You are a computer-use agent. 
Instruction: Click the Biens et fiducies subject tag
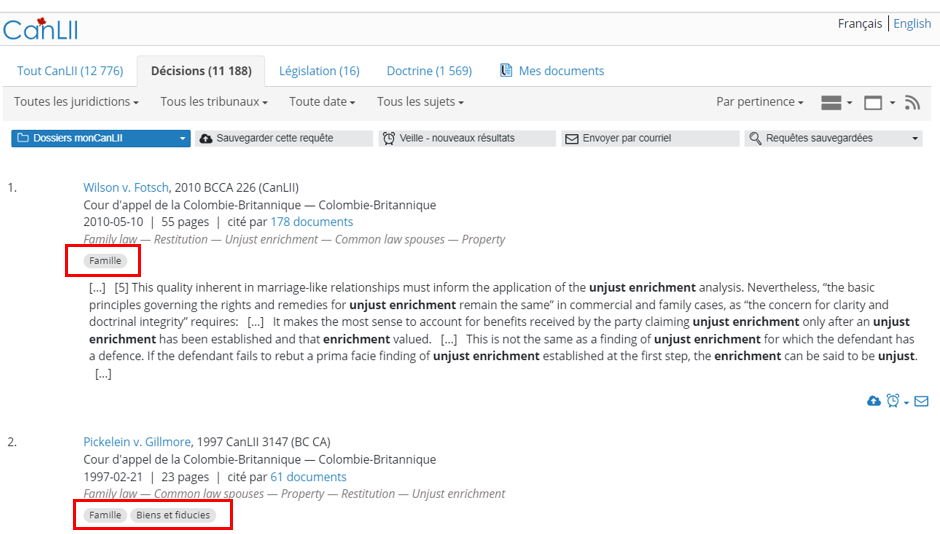click(x=173, y=515)
